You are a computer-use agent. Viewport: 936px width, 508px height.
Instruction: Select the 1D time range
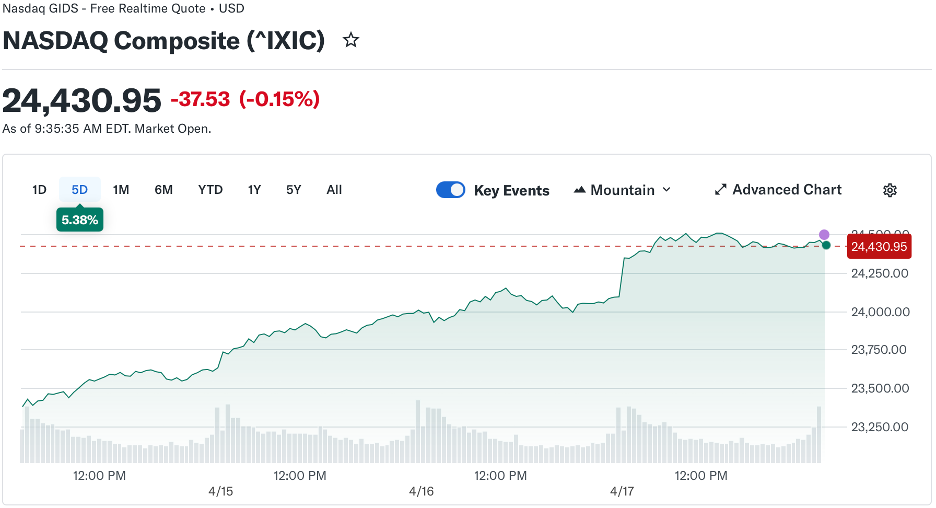[x=39, y=190]
